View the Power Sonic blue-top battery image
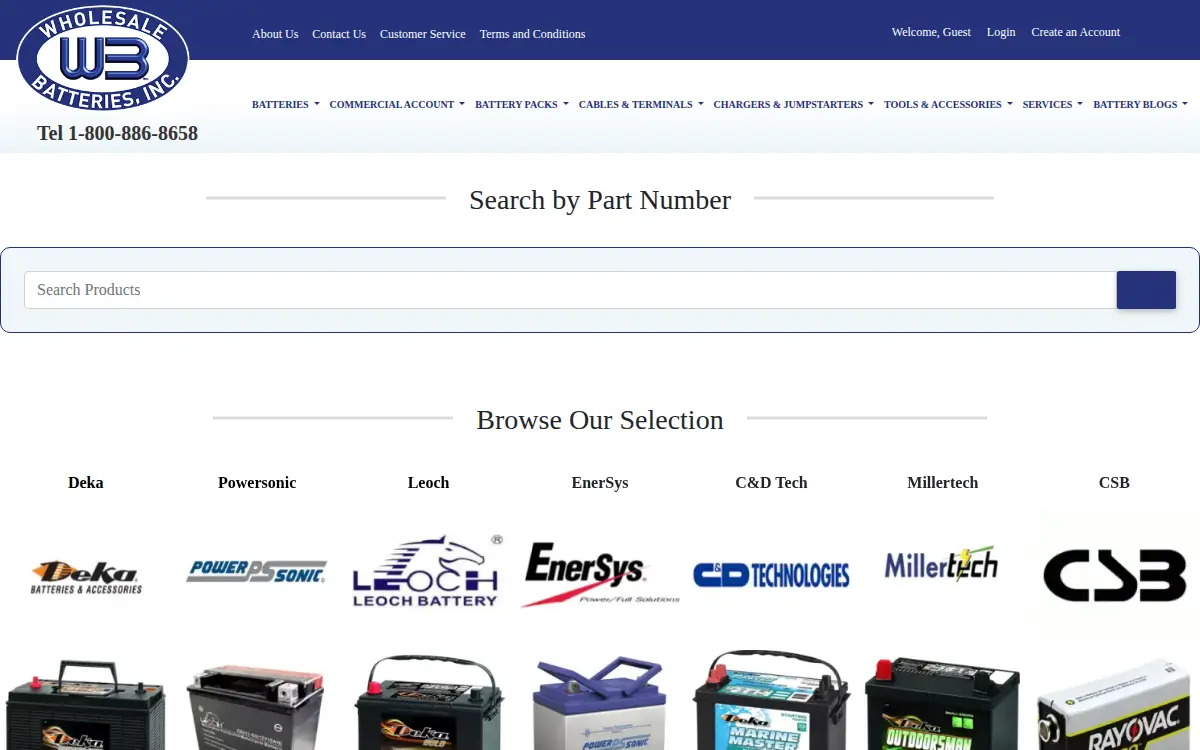Screen dimensions: 1200x750 click(600, 703)
